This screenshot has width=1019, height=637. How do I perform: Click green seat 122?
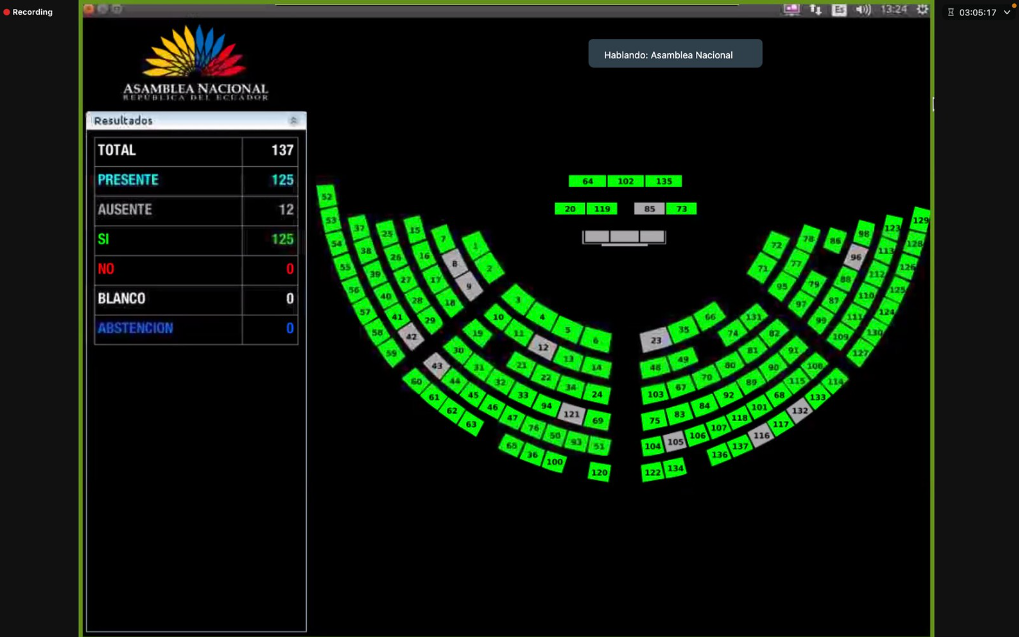(x=652, y=472)
